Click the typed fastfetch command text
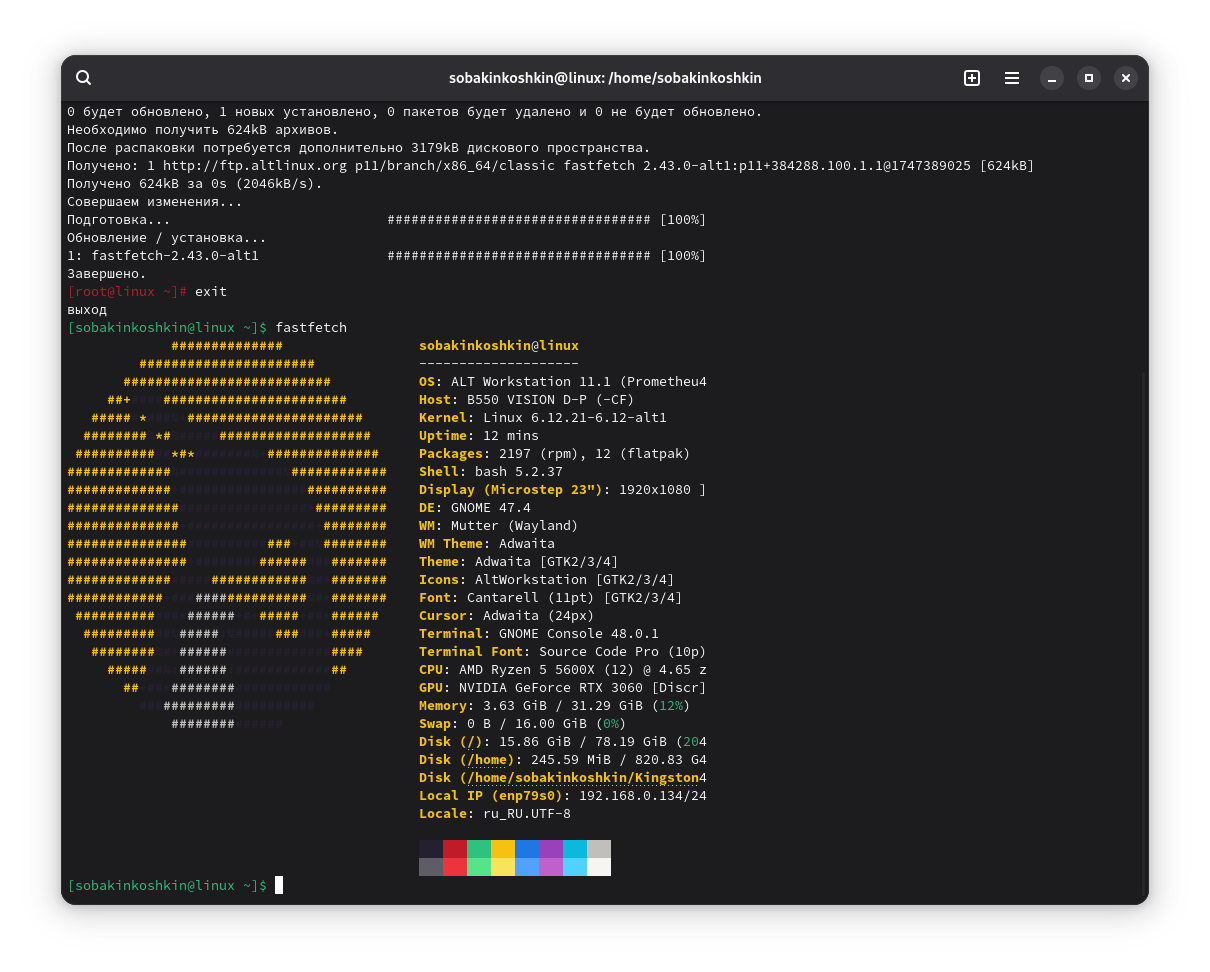This screenshot has width=1210, height=972. tap(311, 328)
